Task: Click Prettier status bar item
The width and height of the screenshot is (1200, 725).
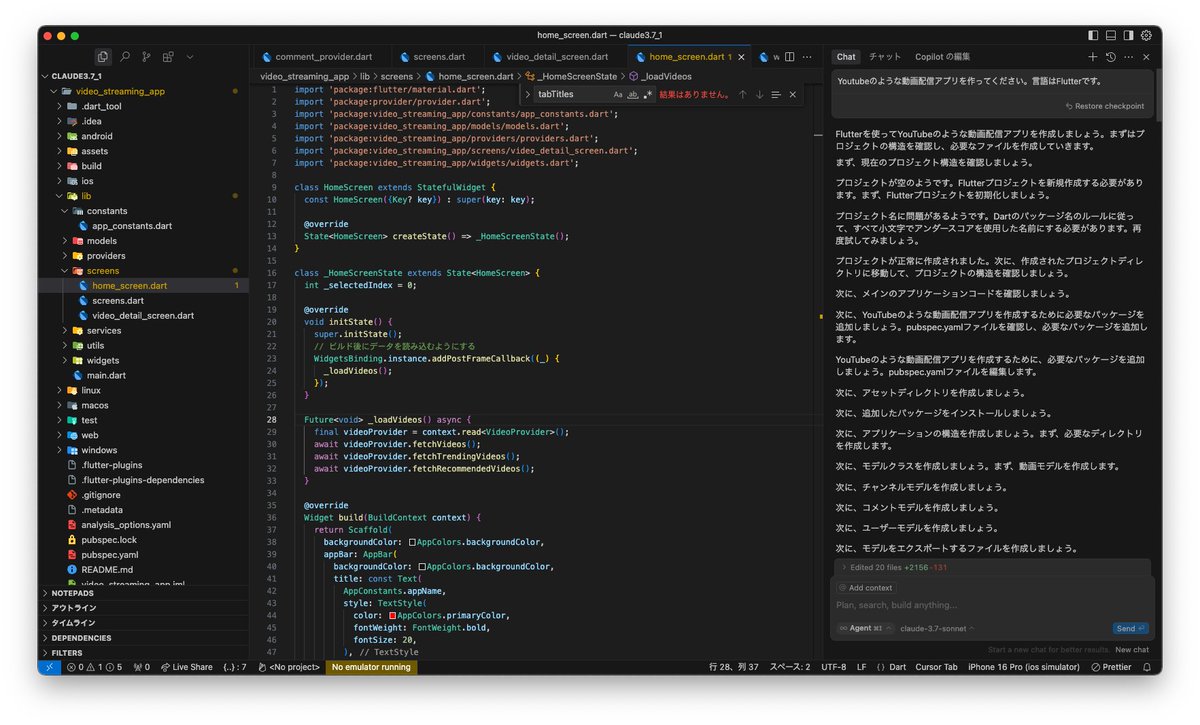Action: (1111, 667)
